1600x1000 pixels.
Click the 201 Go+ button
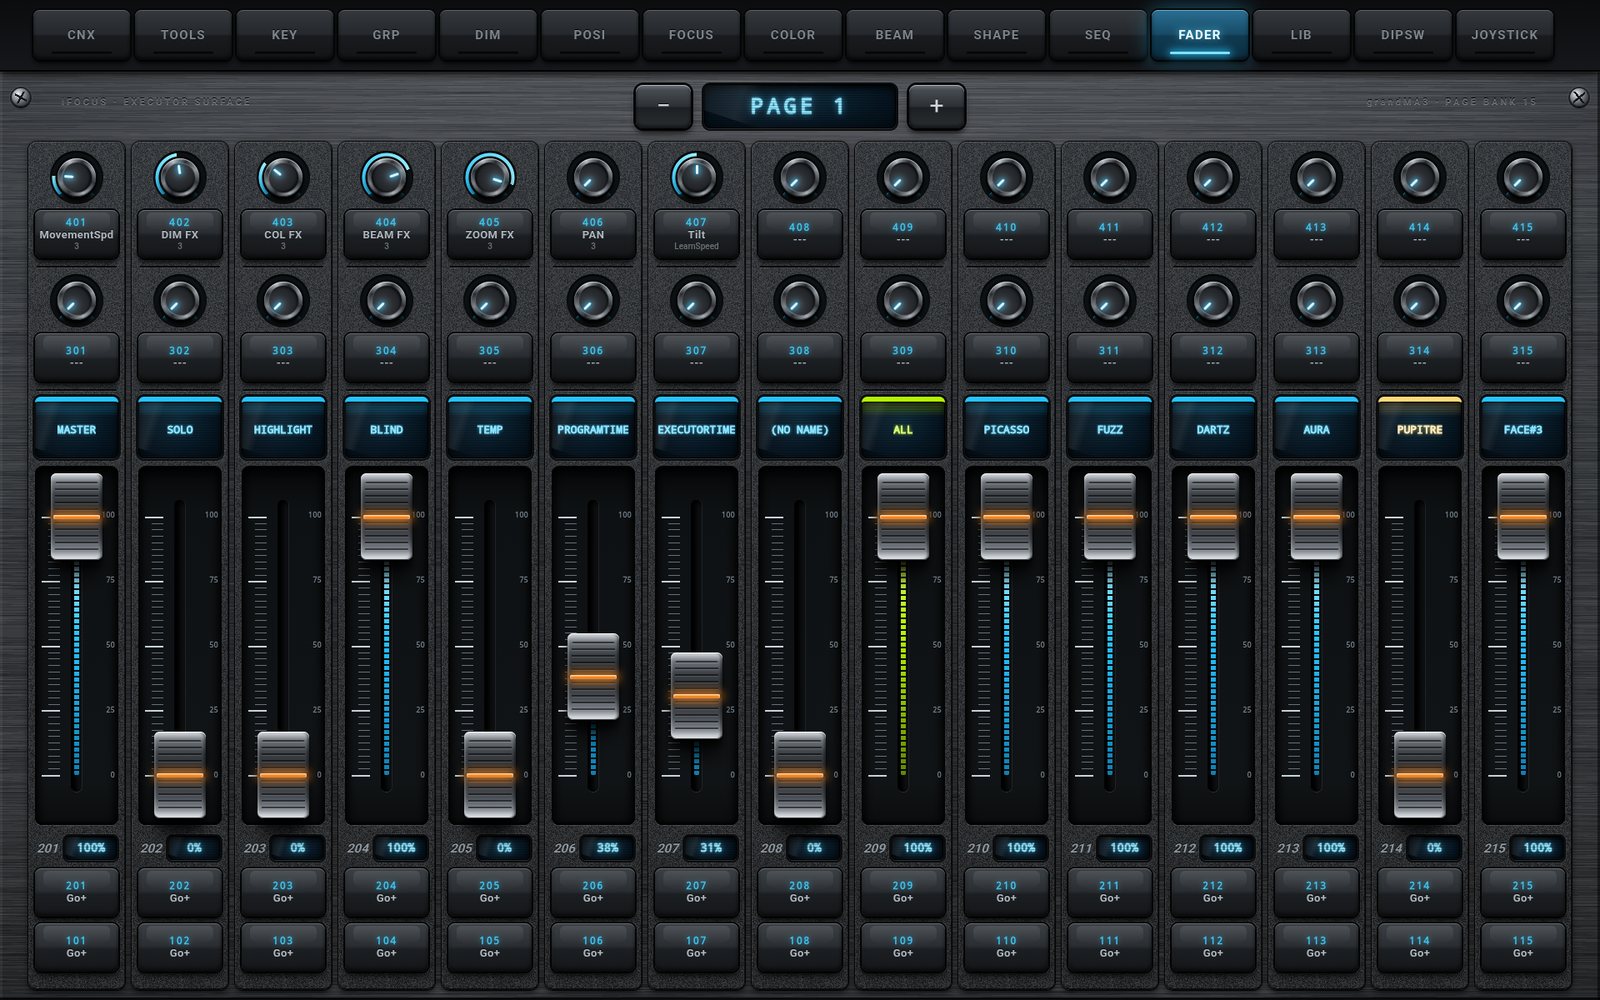76,892
